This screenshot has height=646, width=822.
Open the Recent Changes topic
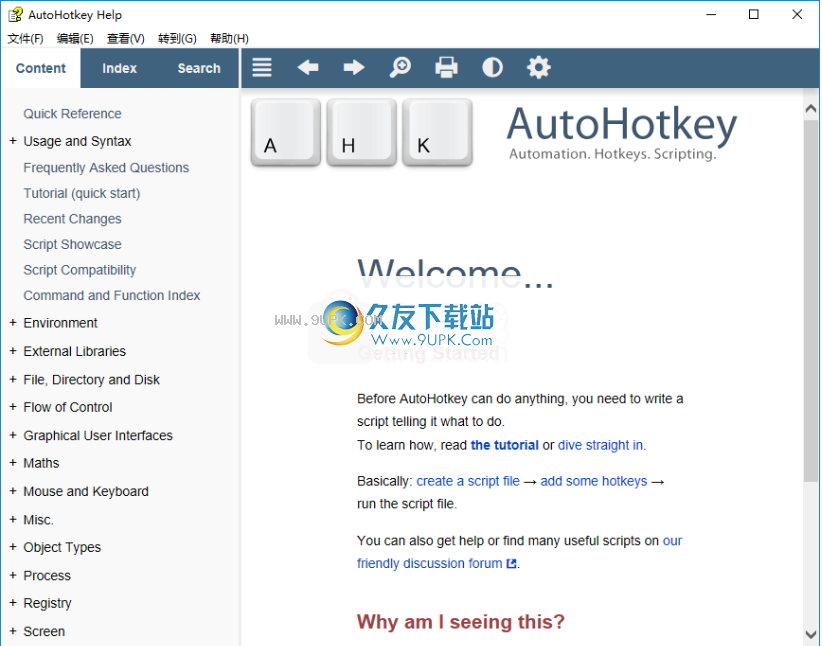click(x=72, y=219)
